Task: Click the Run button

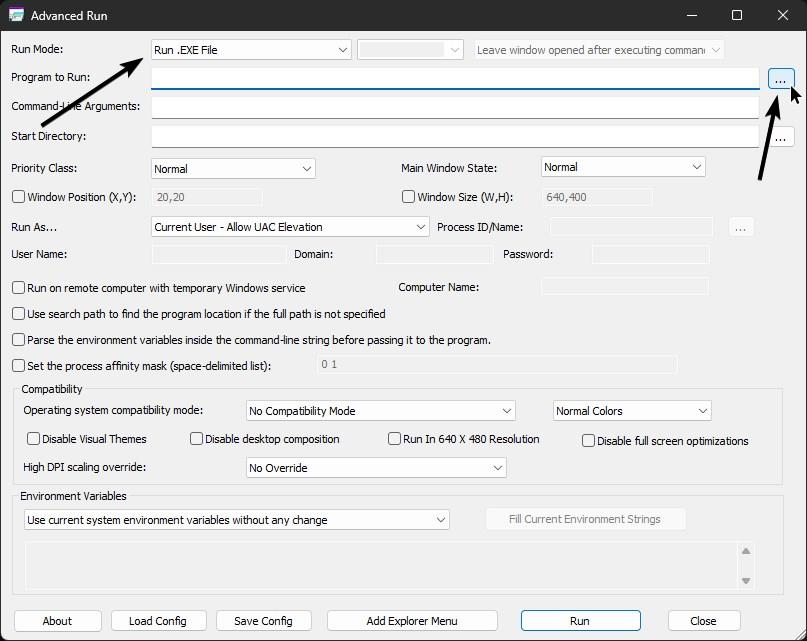Action: coord(579,621)
